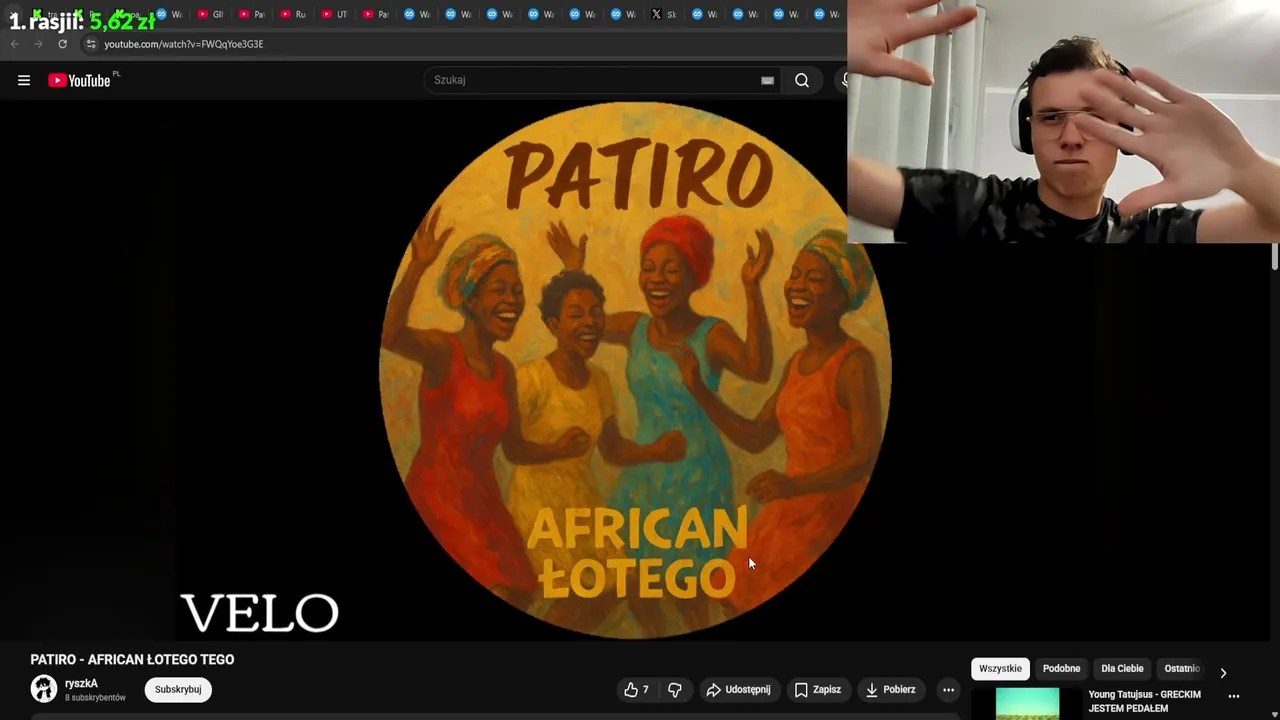This screenshot has height=720, width=1280.
Task: Go to the YouTube home logo
Action: (79, 80)
